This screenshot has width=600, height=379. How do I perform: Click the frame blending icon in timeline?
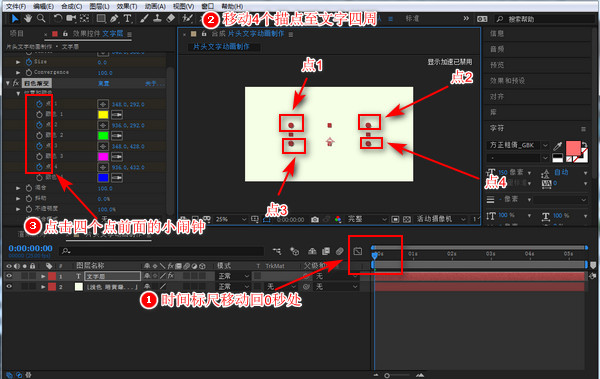pos(326,251)
